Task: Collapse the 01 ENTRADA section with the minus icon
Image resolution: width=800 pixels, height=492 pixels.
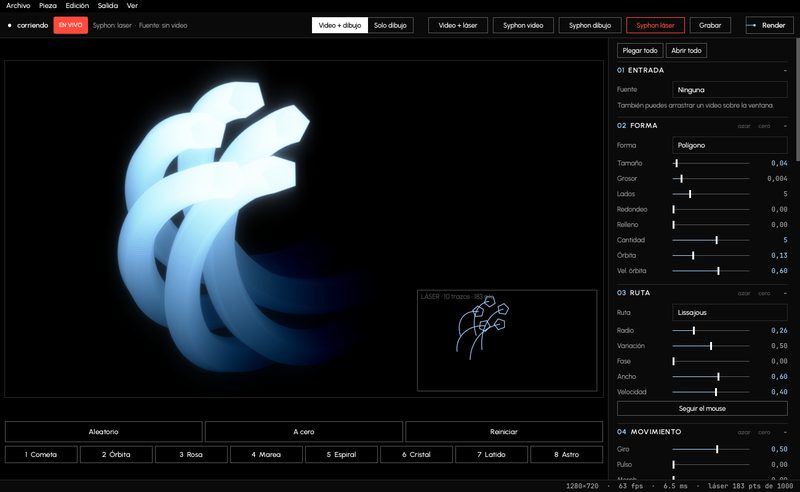Action: pos(785,70)
